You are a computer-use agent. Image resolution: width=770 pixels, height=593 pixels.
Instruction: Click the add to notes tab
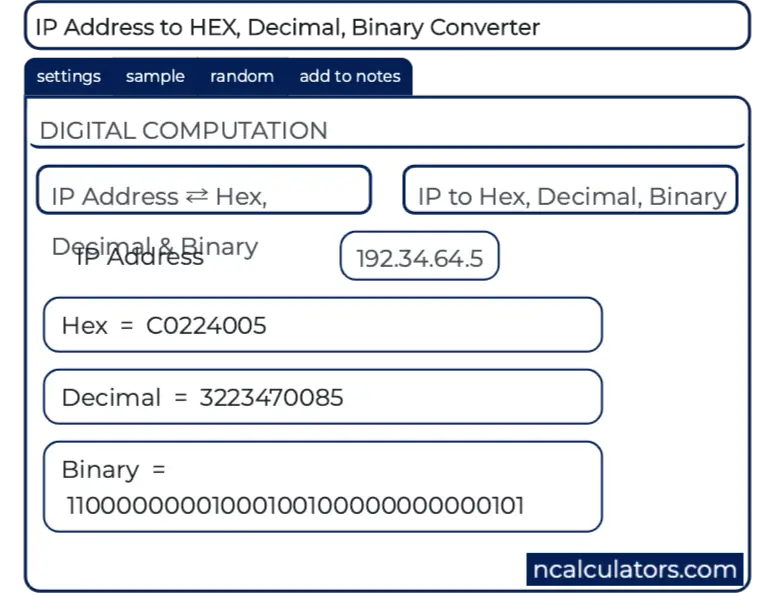349,76
